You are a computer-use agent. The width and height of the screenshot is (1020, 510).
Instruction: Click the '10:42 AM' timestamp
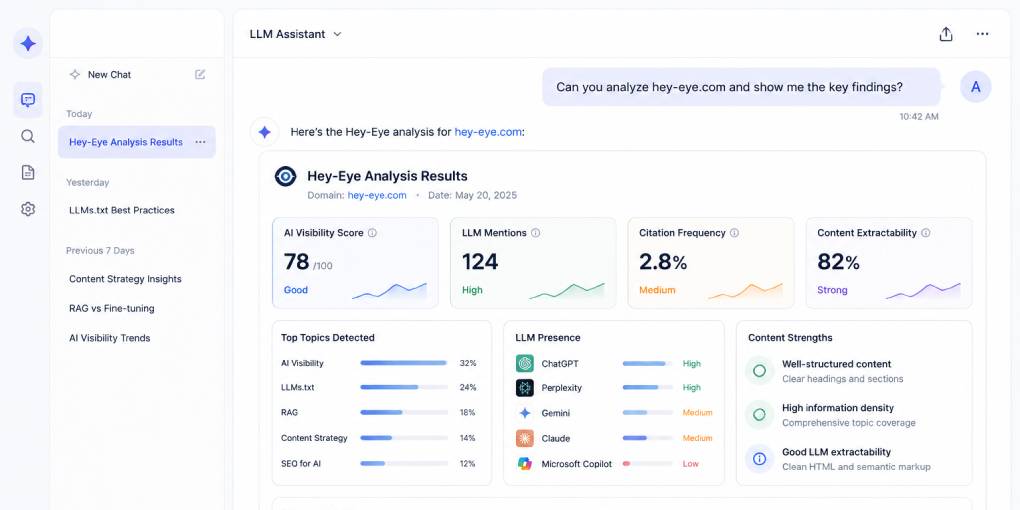[x=919, y=117]
